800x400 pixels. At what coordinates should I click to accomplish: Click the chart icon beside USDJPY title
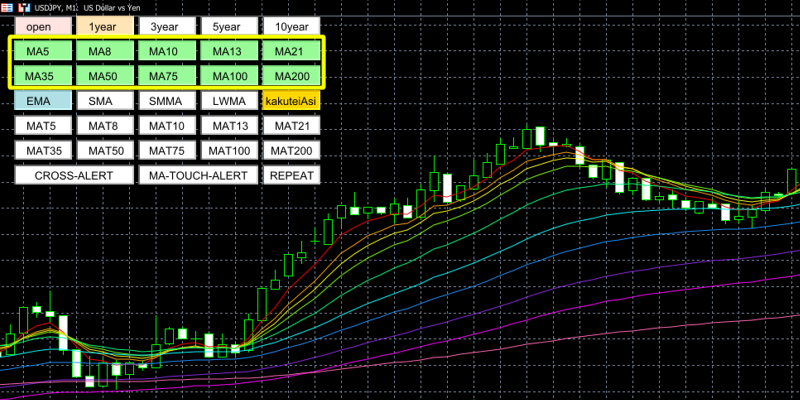(x=24, y=7)
